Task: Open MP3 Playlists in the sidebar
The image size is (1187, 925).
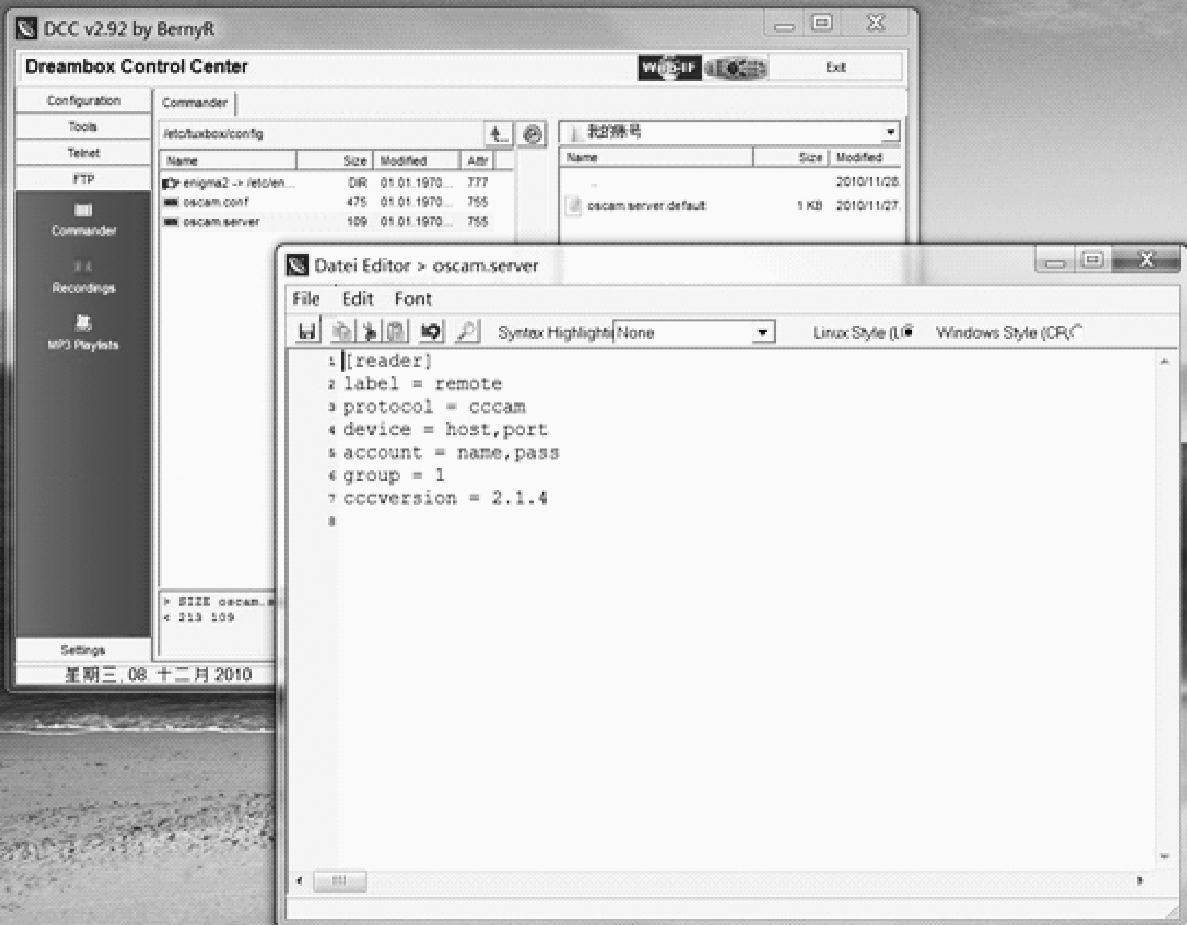Action: pos(83,333)
